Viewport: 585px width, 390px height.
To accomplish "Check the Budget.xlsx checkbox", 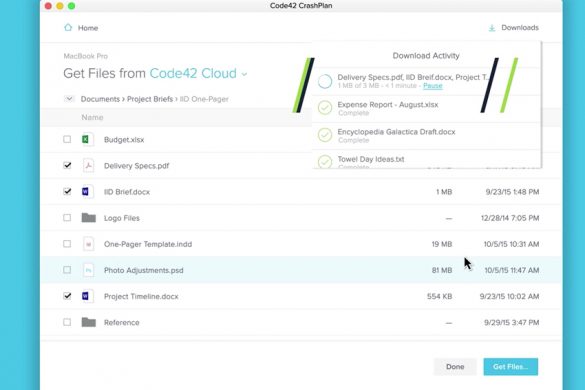I will point(67,139).
